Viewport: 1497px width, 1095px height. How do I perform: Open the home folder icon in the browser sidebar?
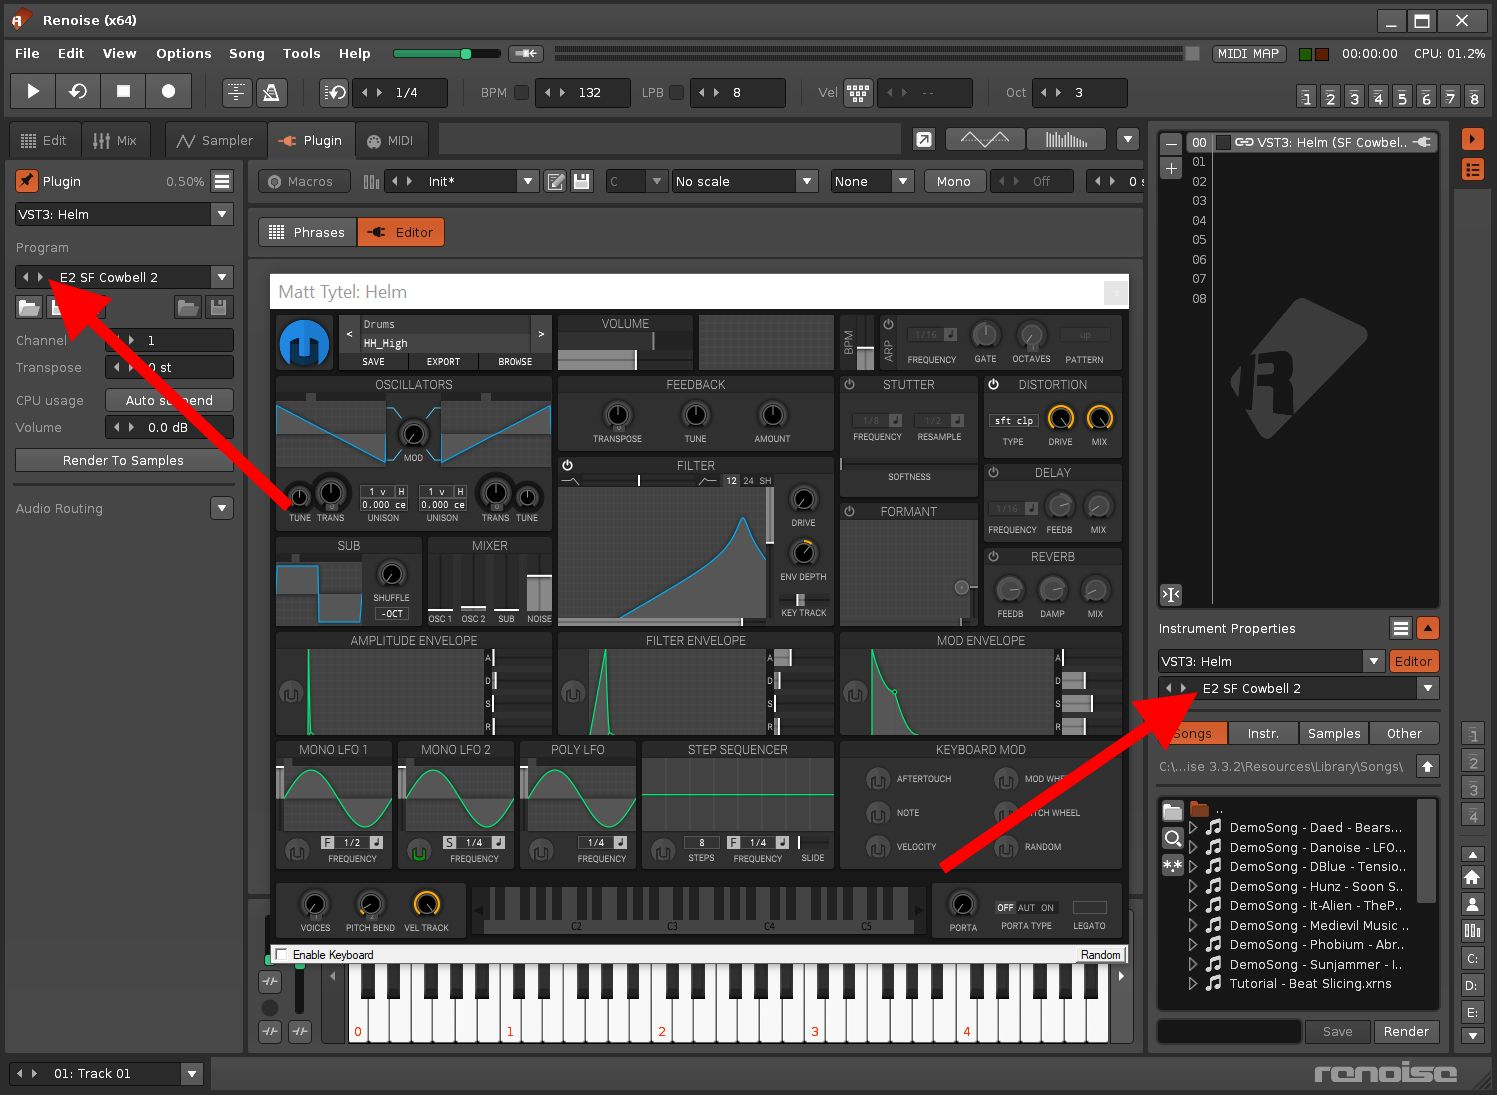click(1472, 877)
